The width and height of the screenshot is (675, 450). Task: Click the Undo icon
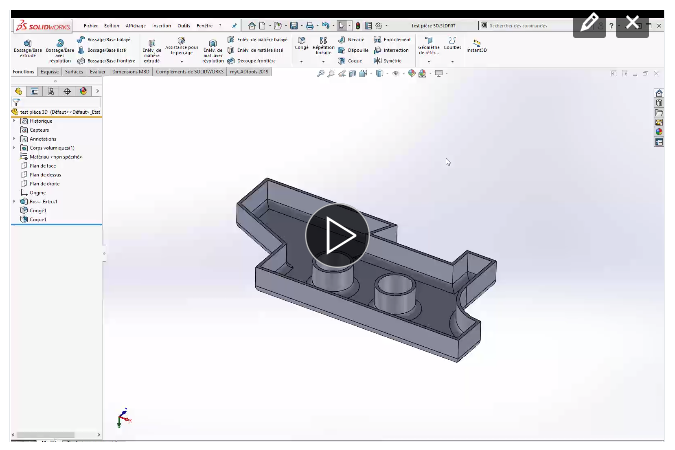coord(325,26)
